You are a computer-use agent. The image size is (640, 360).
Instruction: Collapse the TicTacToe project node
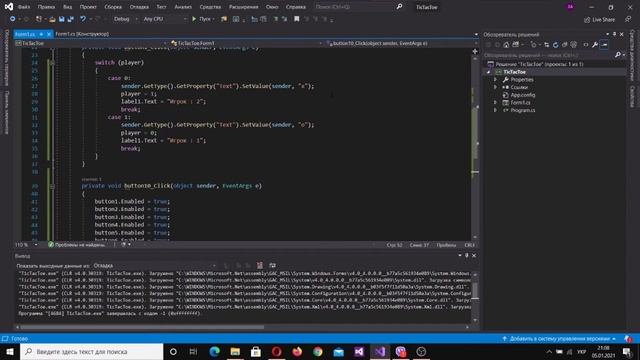click(x=488, y=72)
